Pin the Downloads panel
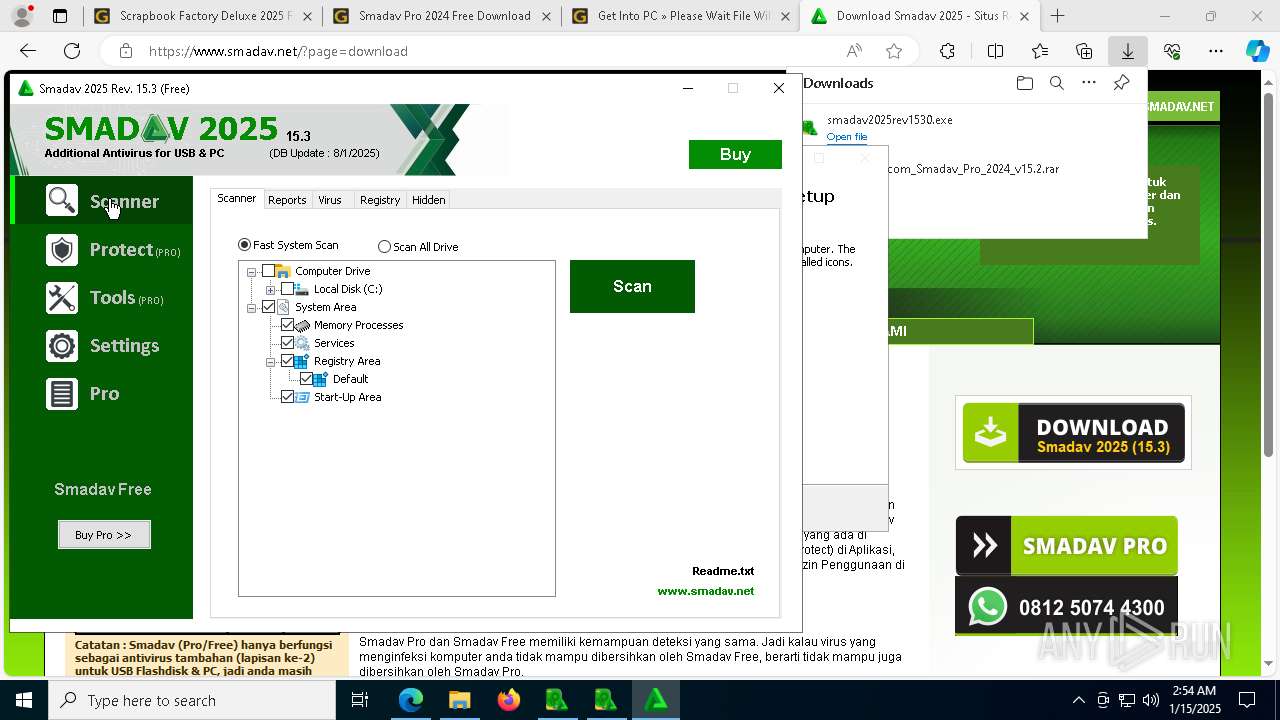This screenshot has height=720, width=1280. pyautogui.click(x=1121, y=83)
